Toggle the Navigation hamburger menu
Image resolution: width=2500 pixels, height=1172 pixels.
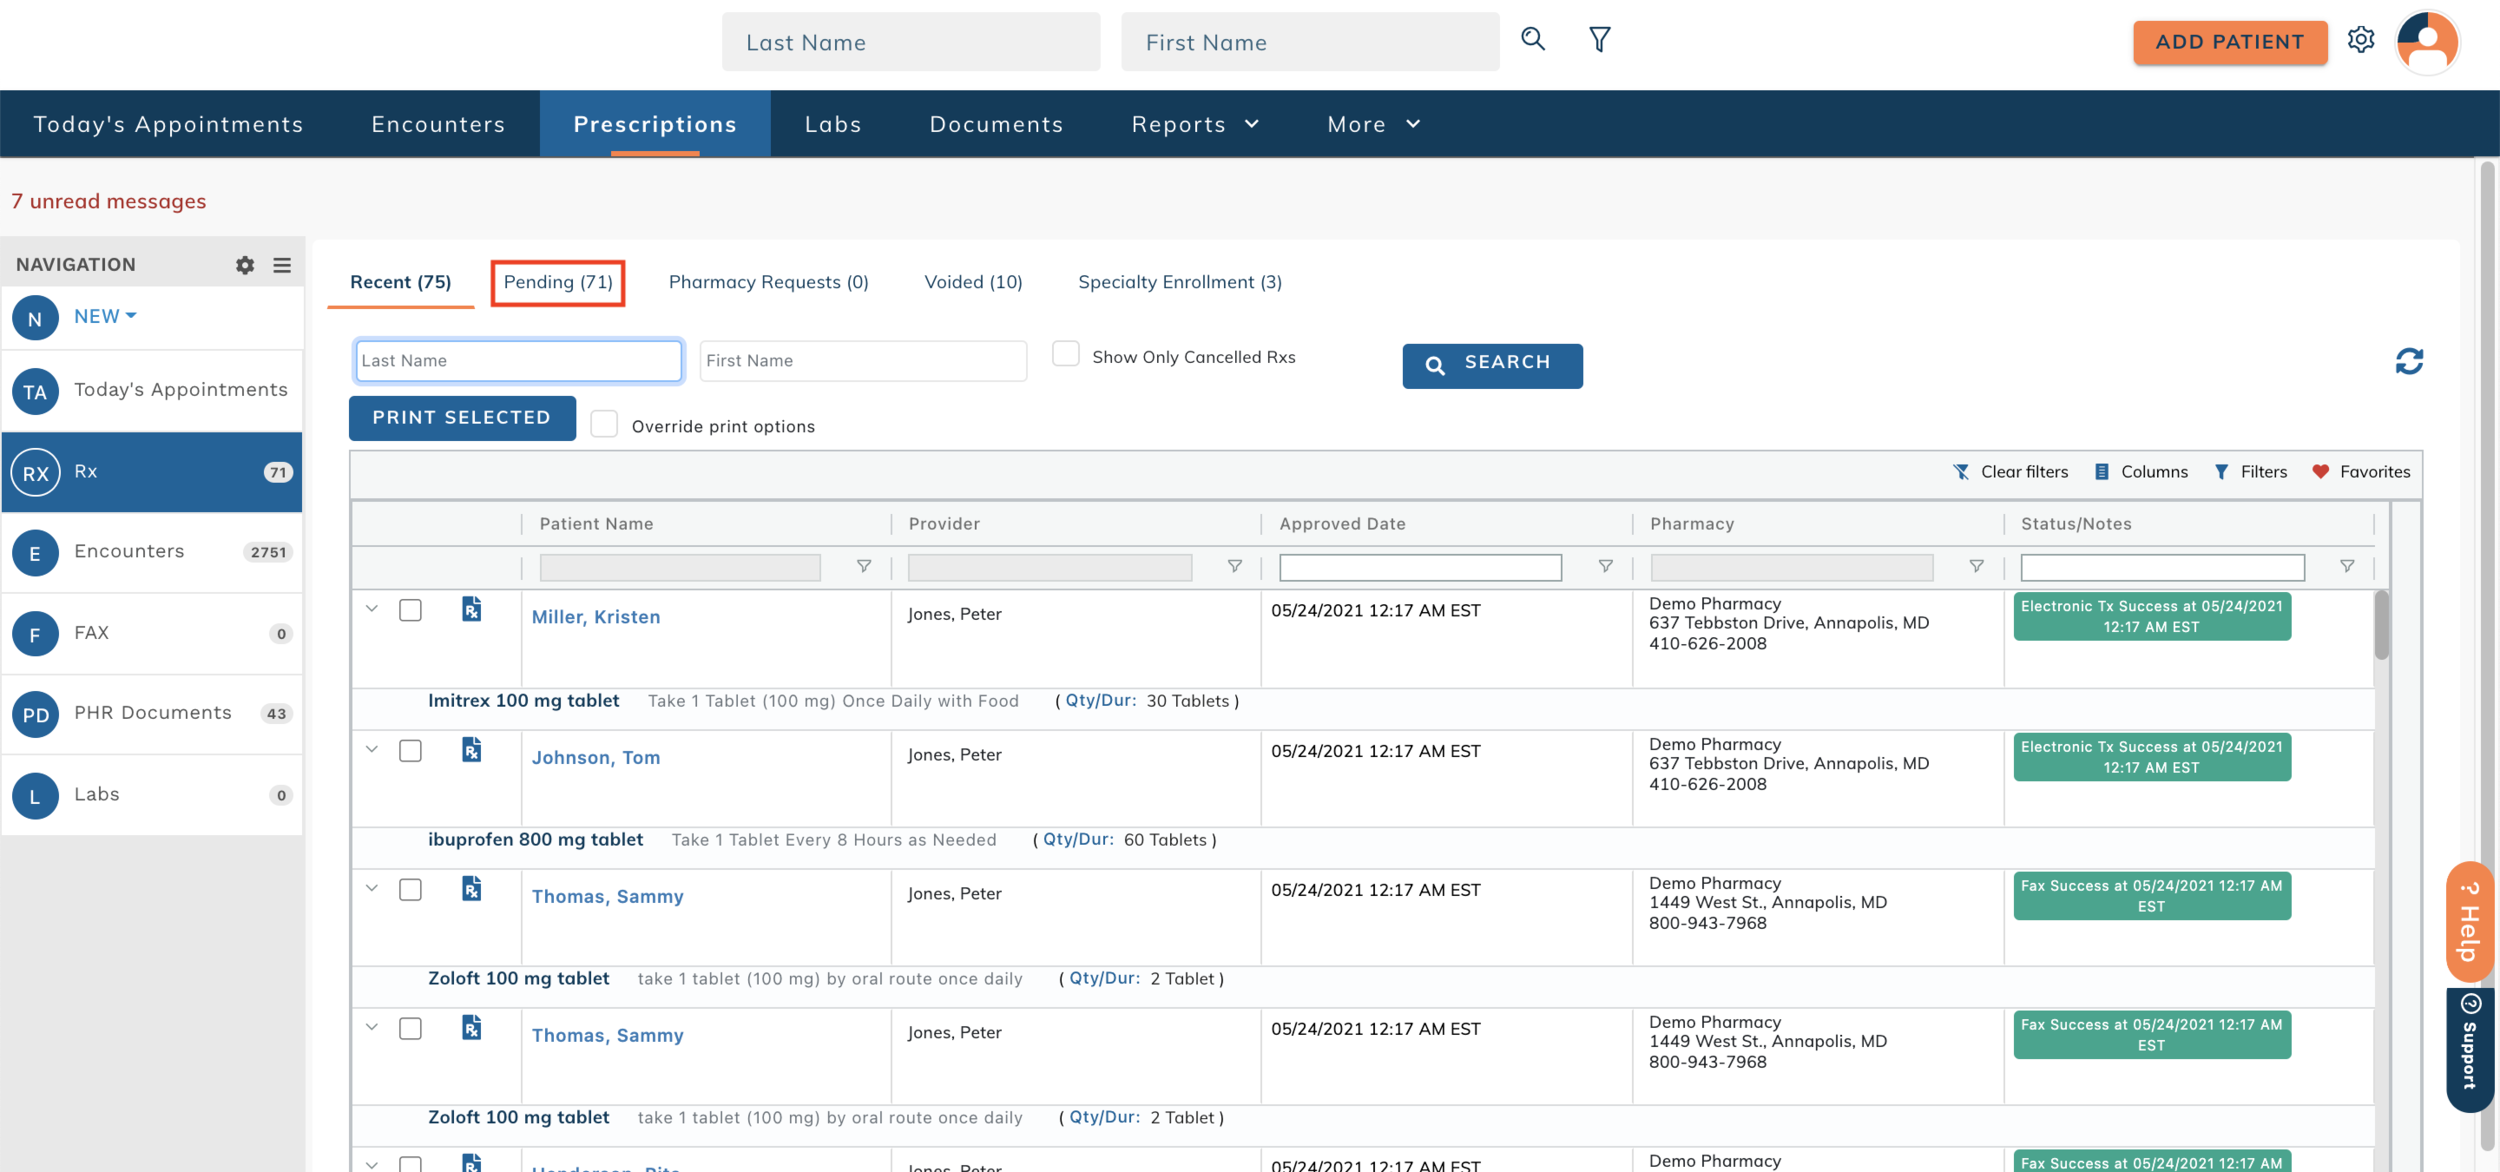[x=282, y=265]
